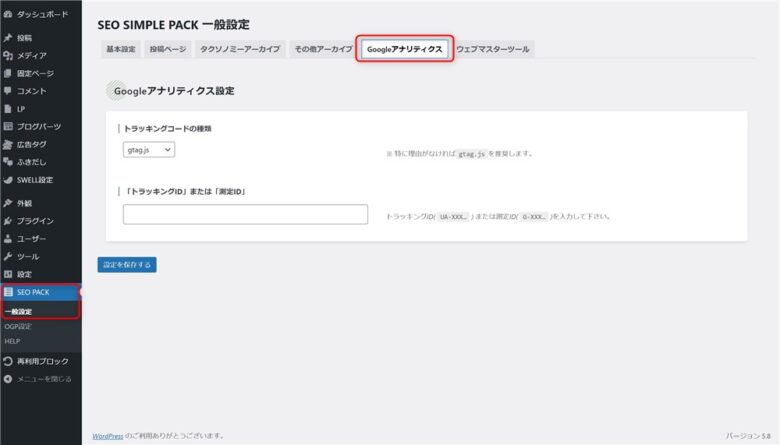Screen dimensions: 780x445
Task: Go to 固定ページ menu label
Action: pyautogui.click(x=35, y=74)
